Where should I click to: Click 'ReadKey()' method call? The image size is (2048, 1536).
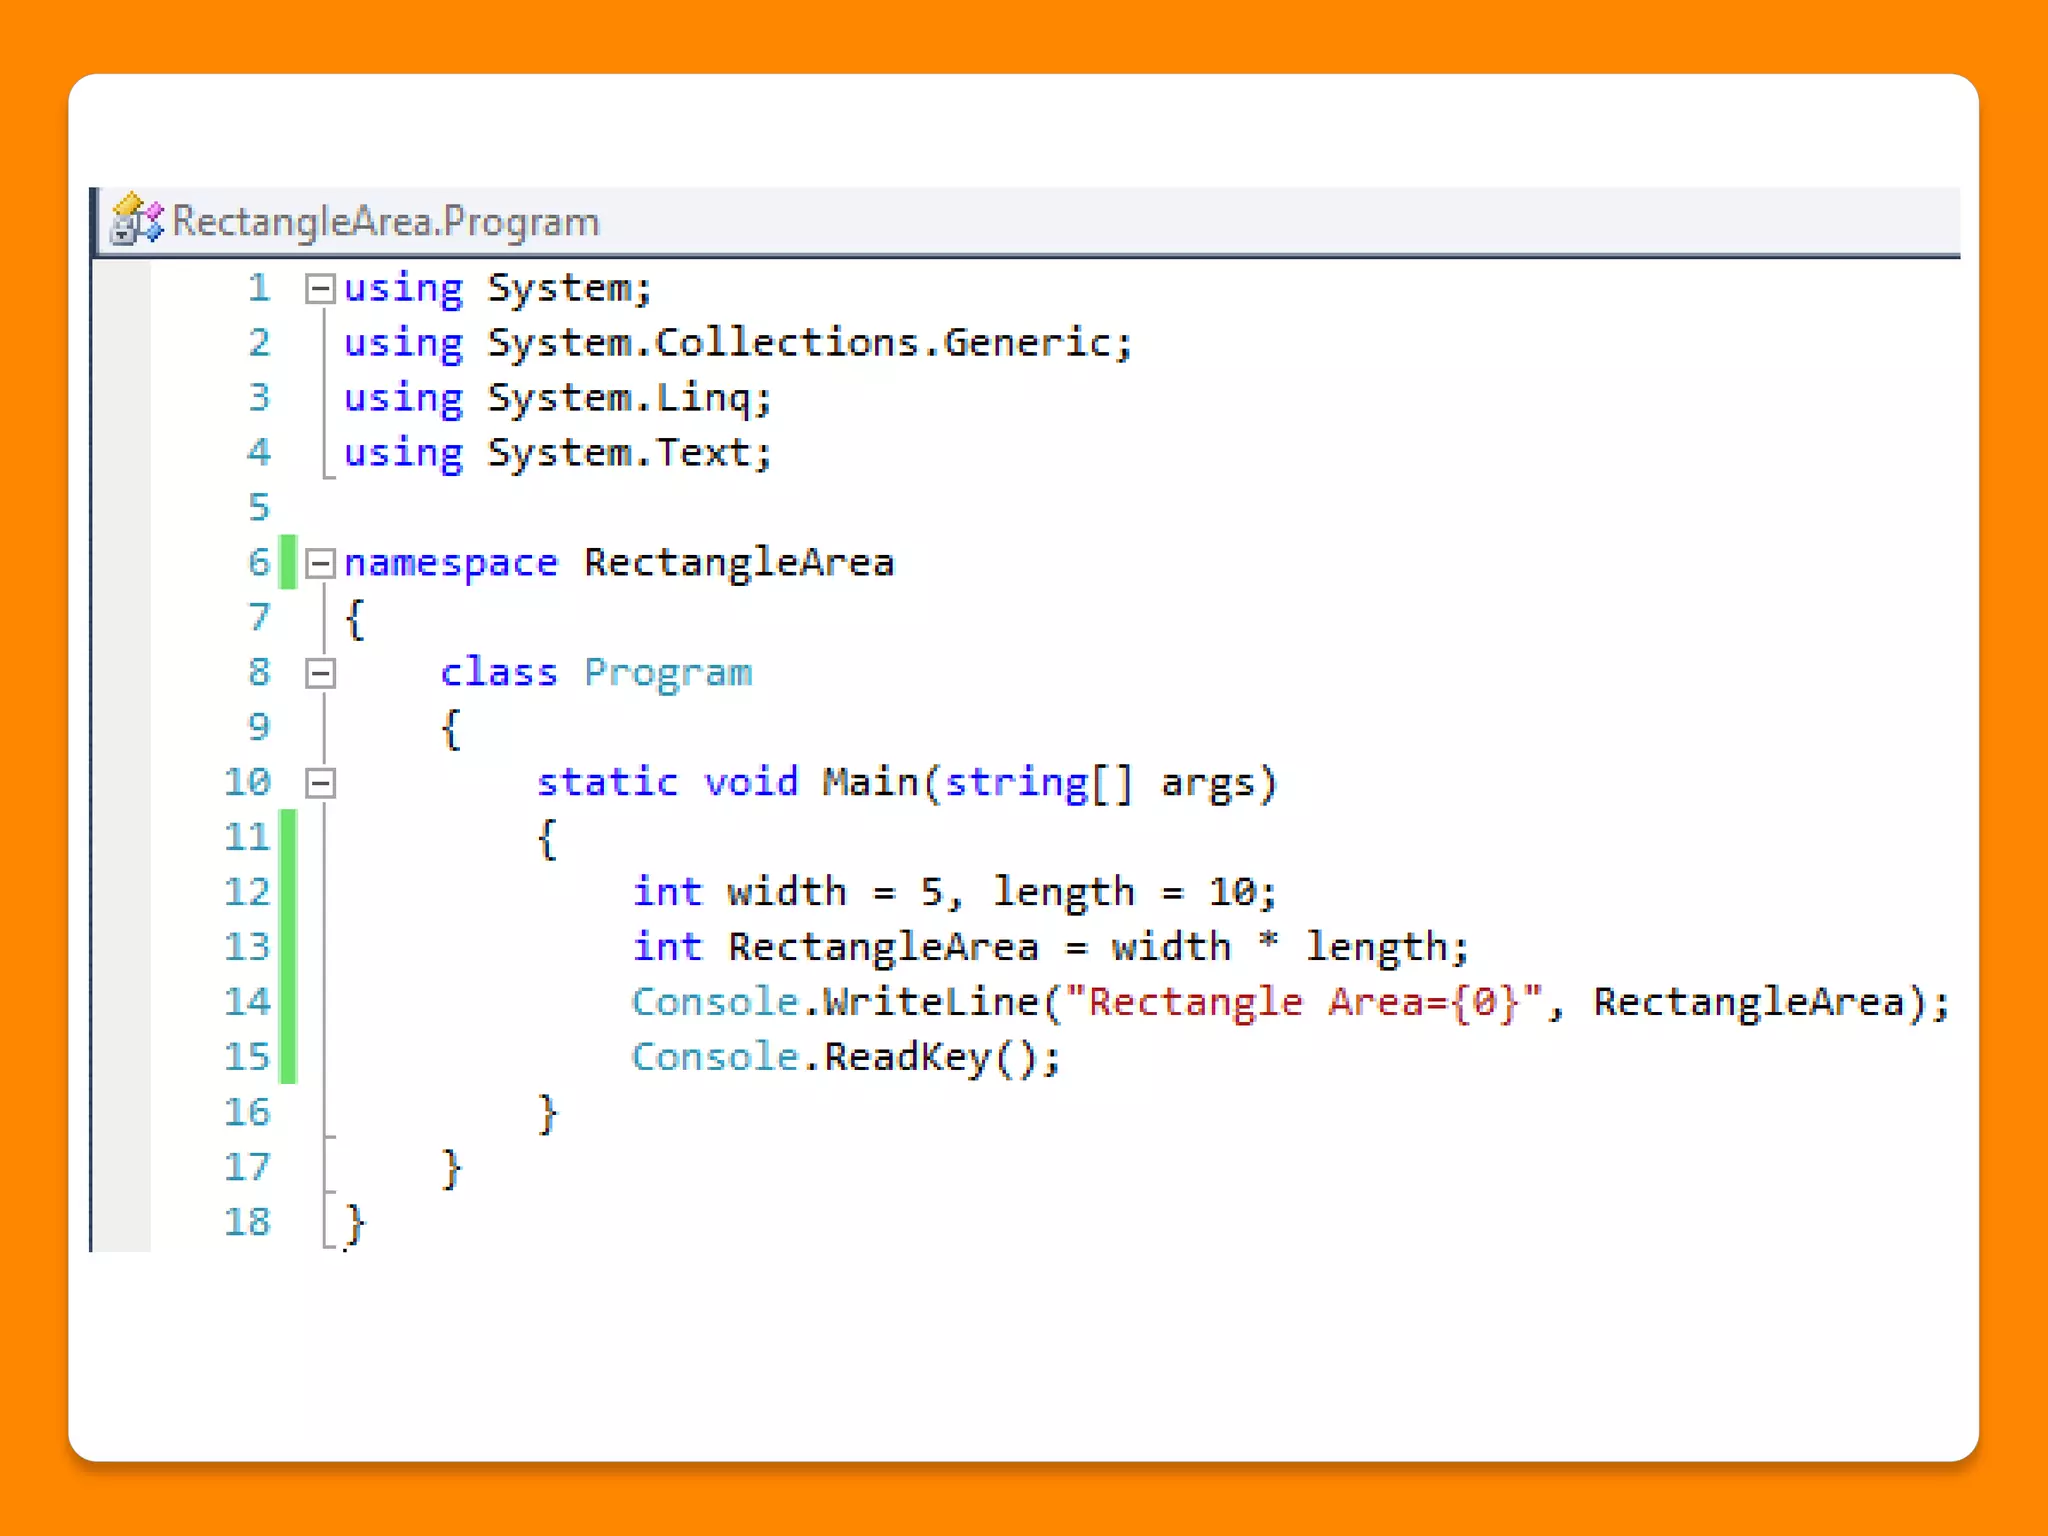pyautogui.click(x=931, y=1058)
